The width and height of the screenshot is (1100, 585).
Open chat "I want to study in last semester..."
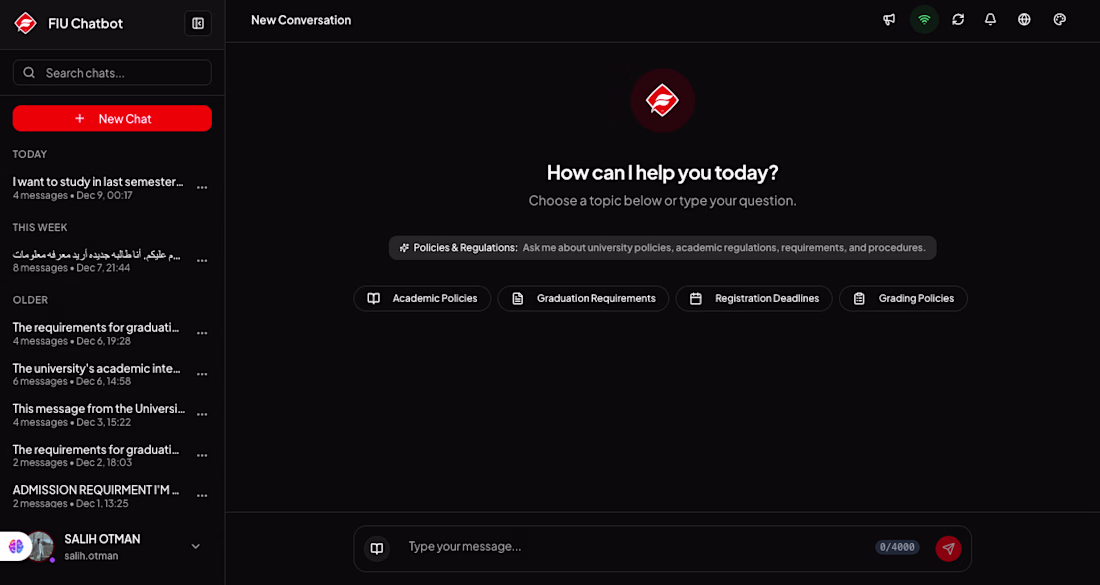tap(99, 188)
